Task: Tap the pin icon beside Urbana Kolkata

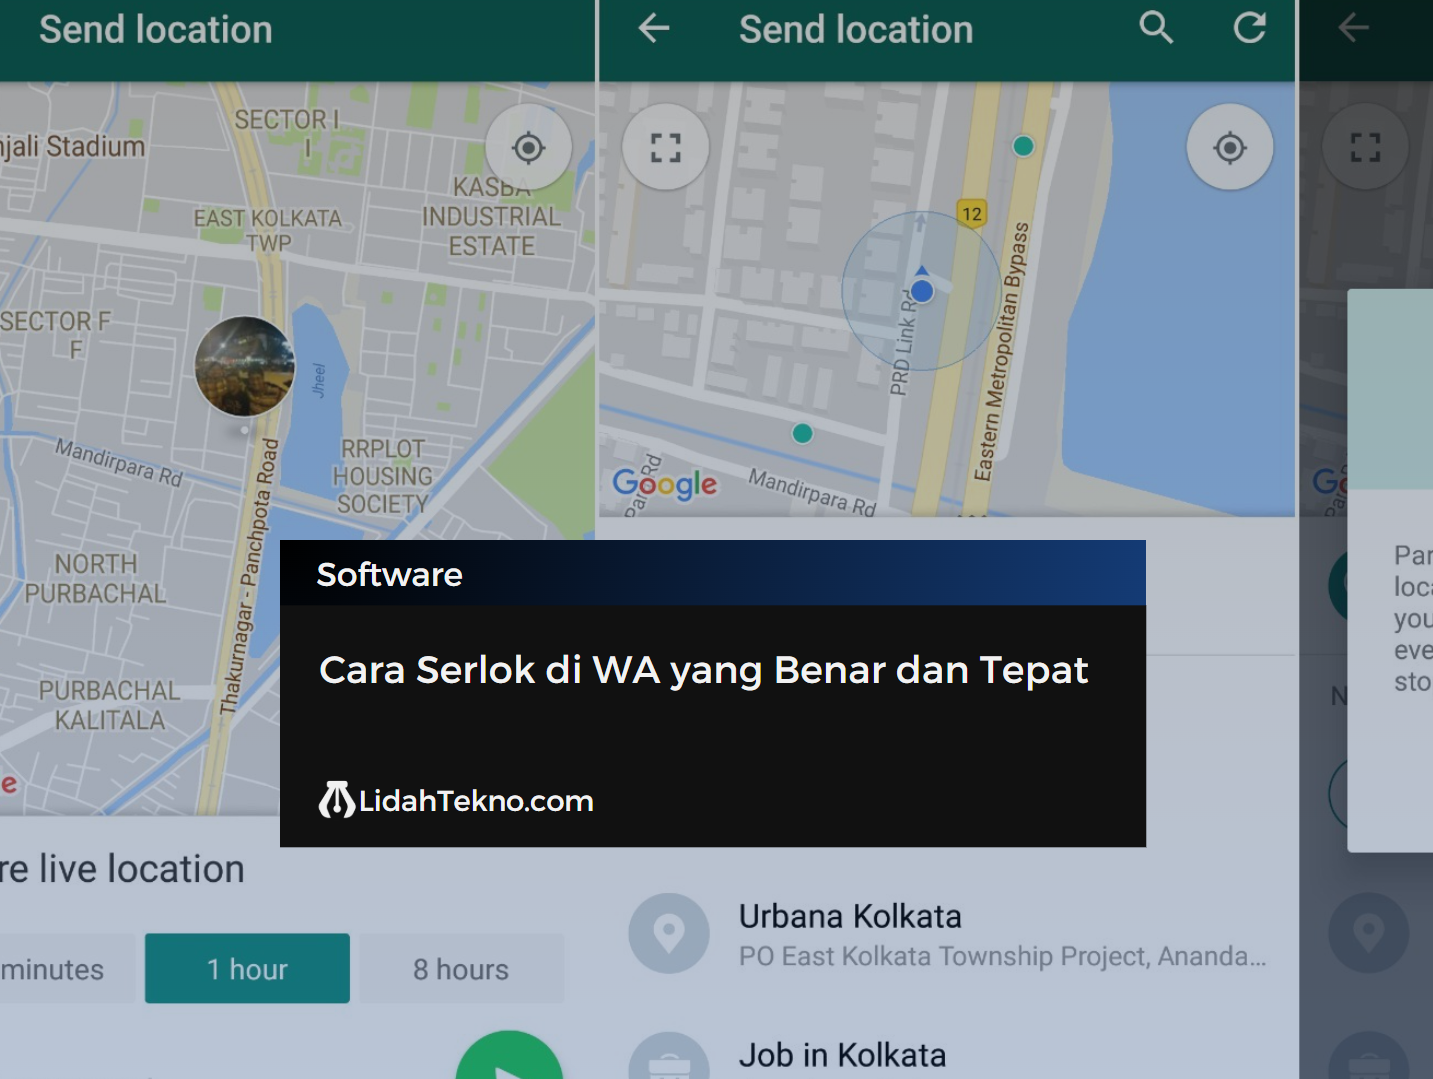Action: tap(669, 933)
